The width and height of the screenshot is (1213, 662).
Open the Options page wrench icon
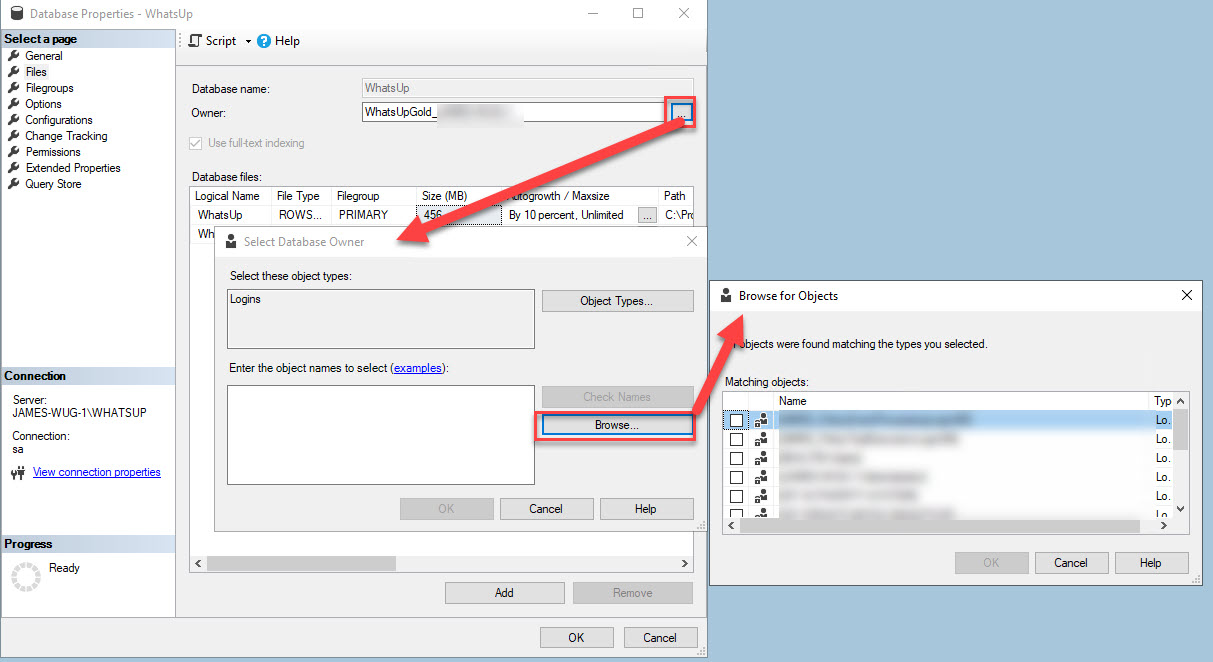pos(14,104)
